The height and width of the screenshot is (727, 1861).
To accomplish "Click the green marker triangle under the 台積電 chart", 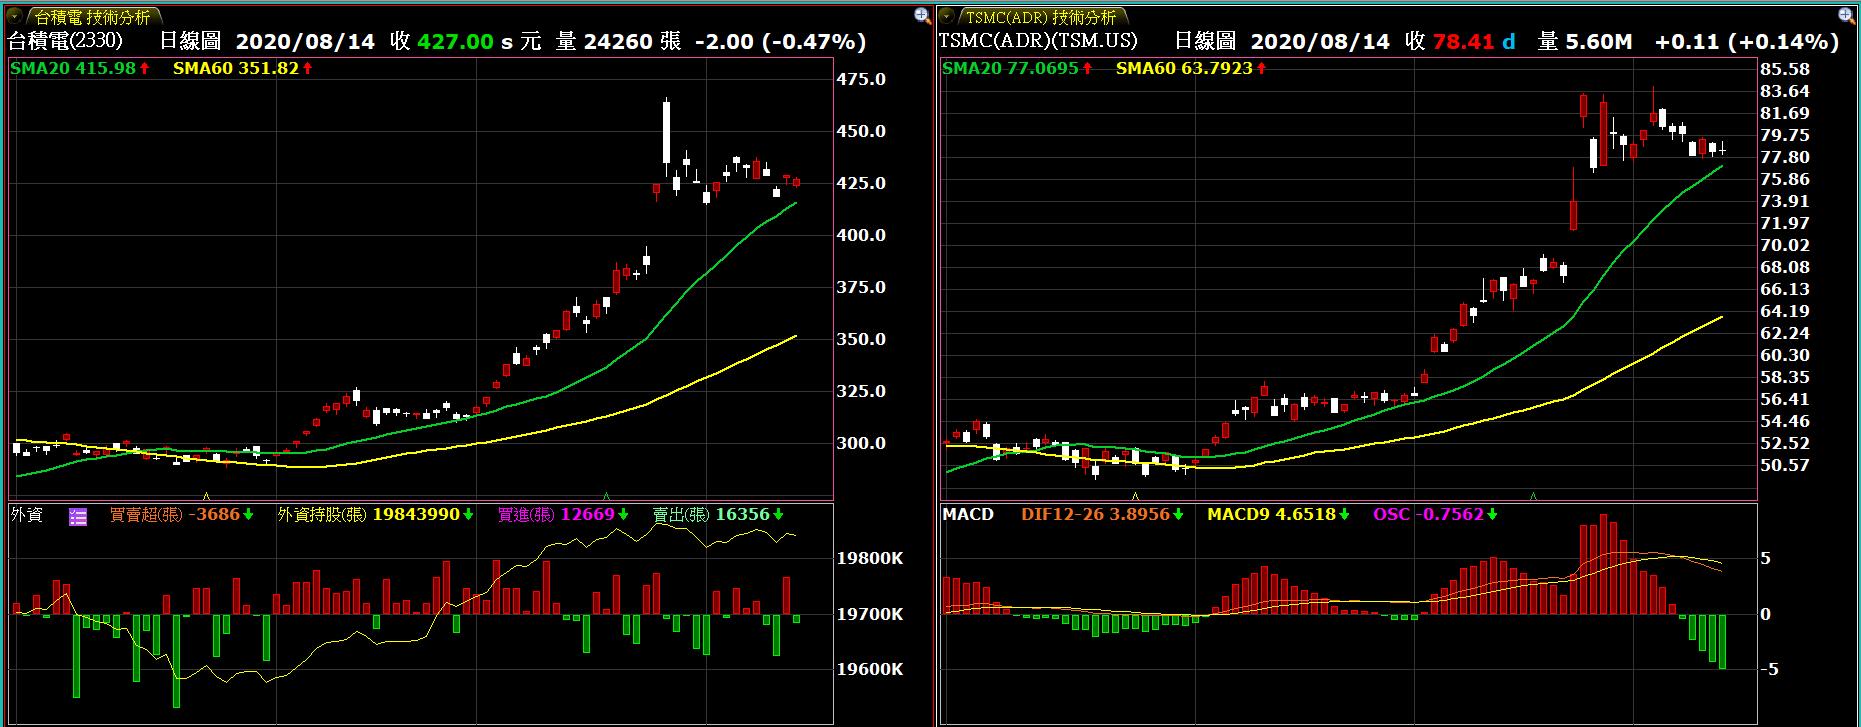I will pos(606,496).
